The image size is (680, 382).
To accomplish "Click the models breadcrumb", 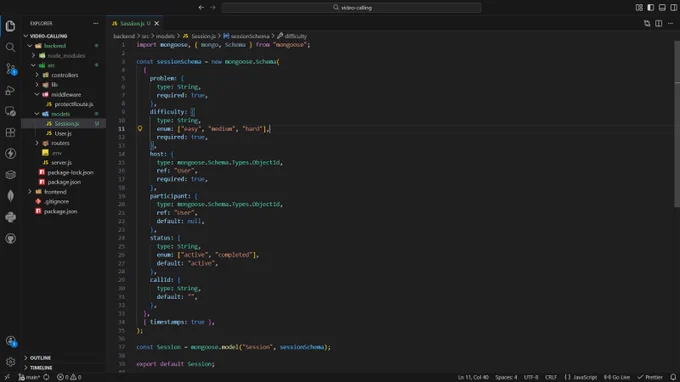I will pyautogui.click(x=165, y=36).
